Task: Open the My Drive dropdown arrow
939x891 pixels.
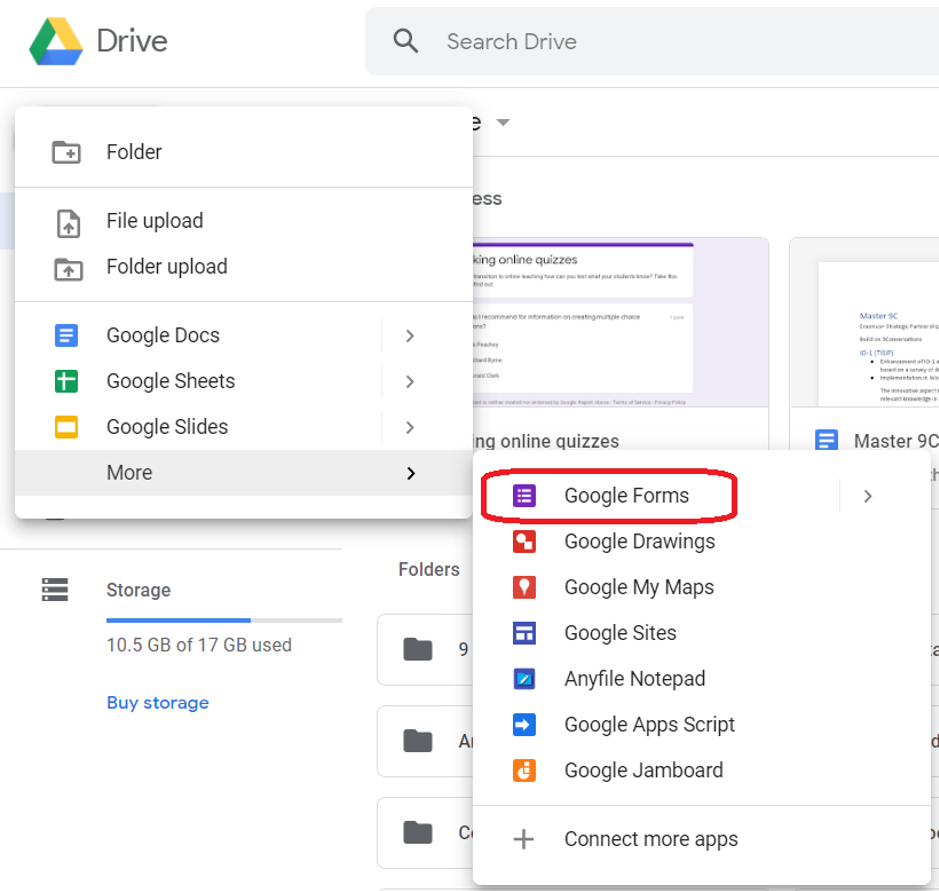Action: tap(503, 122)
